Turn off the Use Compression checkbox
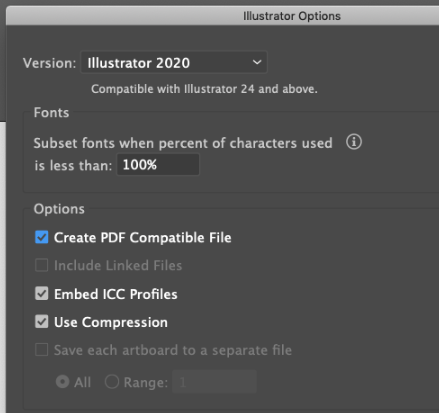 (x=42, y=322)
